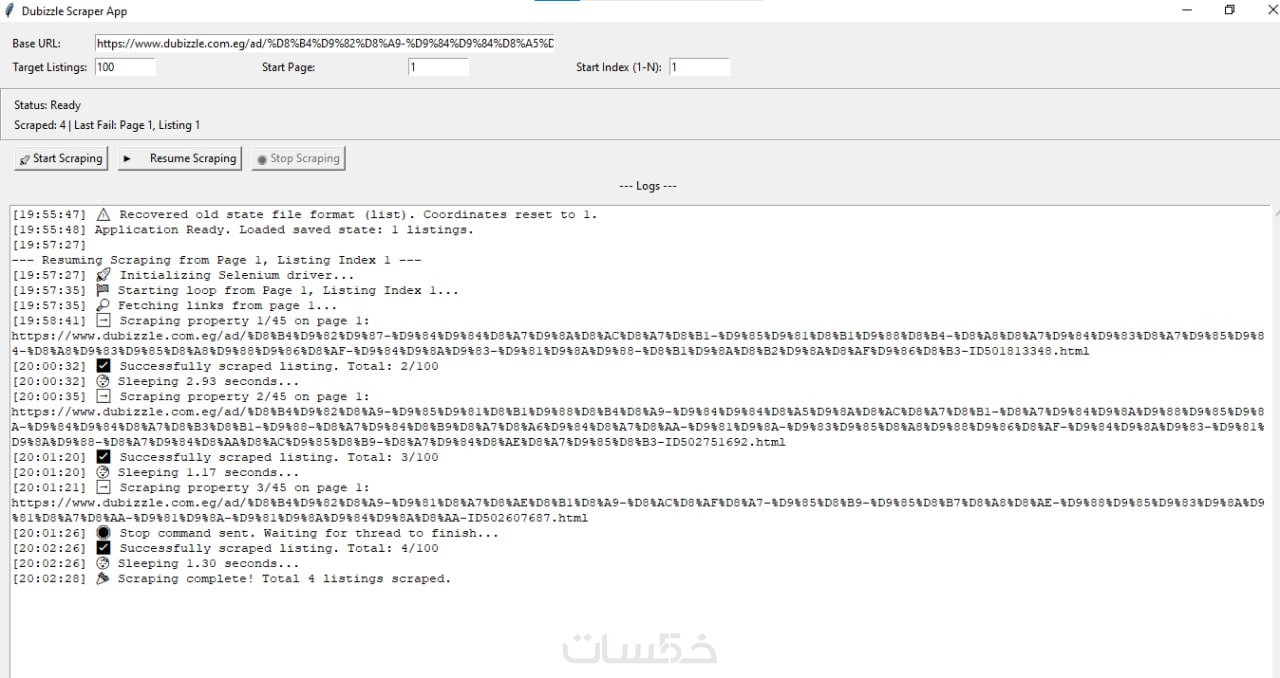Restore down the scraper window
The height and width of the screenshot is (678, 1280).
pos(1230,10)
